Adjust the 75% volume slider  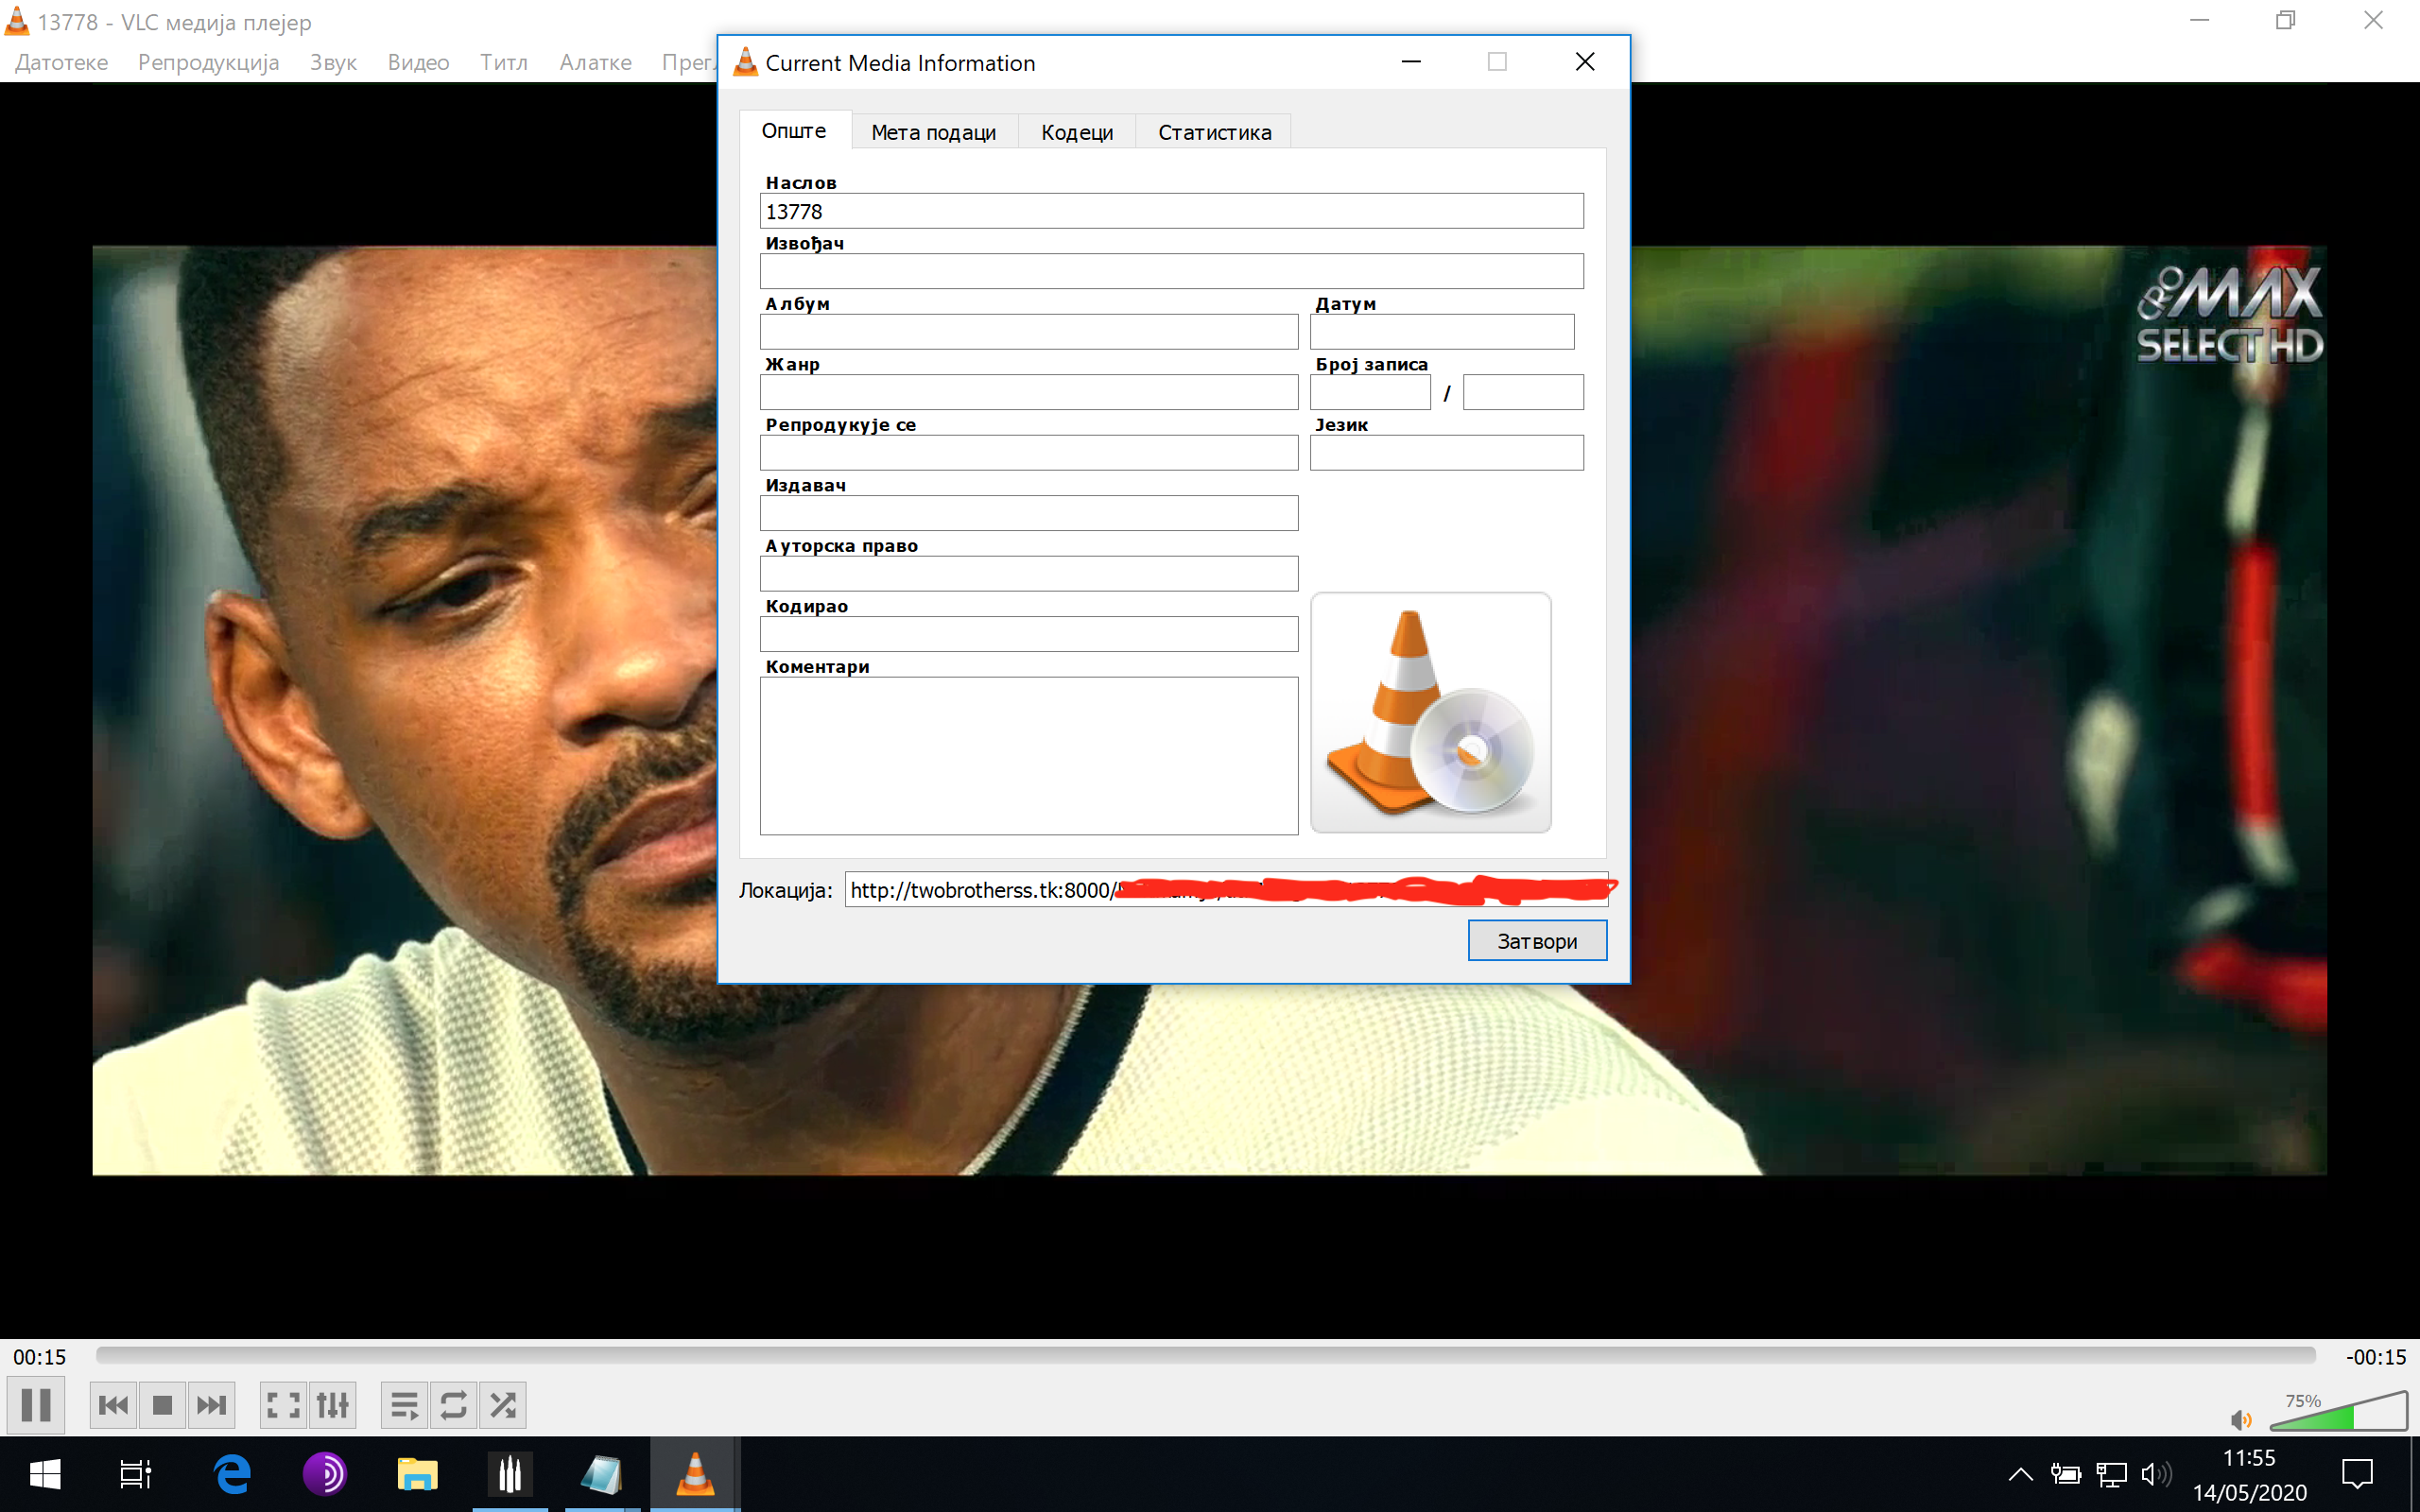(2338, 1415)
